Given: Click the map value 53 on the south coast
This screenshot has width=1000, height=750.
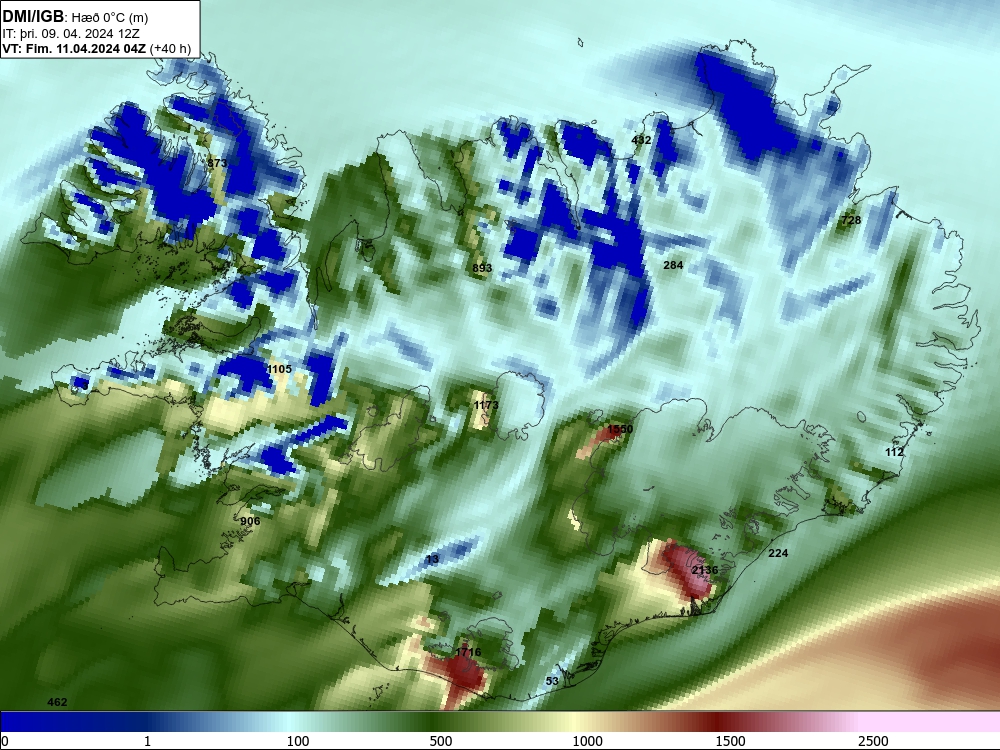Looking at the screenshot, I should point(552,681).
